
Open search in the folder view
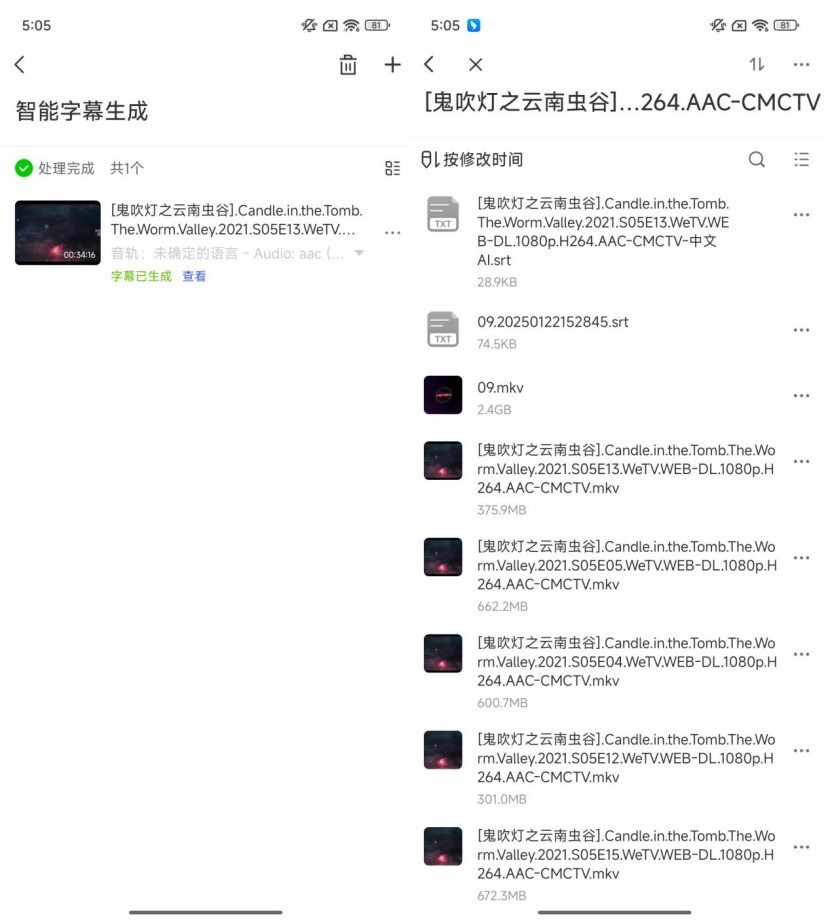point(757,159)
